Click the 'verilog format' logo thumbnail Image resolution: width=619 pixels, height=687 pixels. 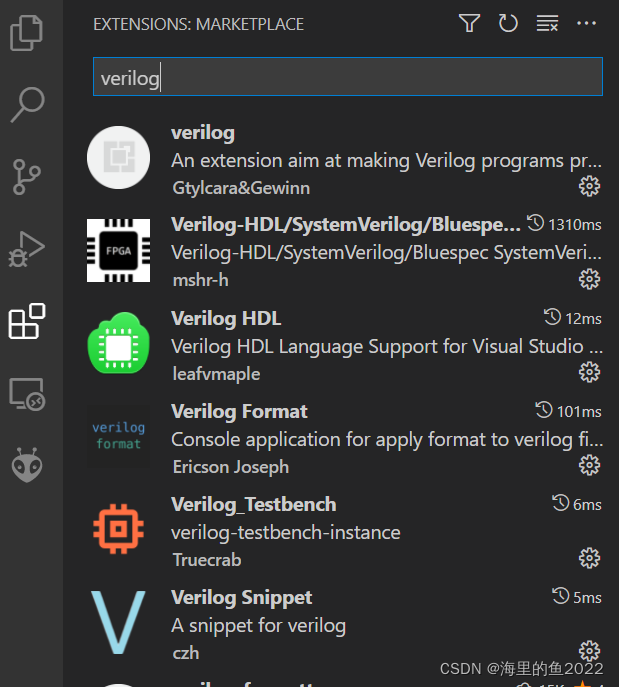(118, 436)
